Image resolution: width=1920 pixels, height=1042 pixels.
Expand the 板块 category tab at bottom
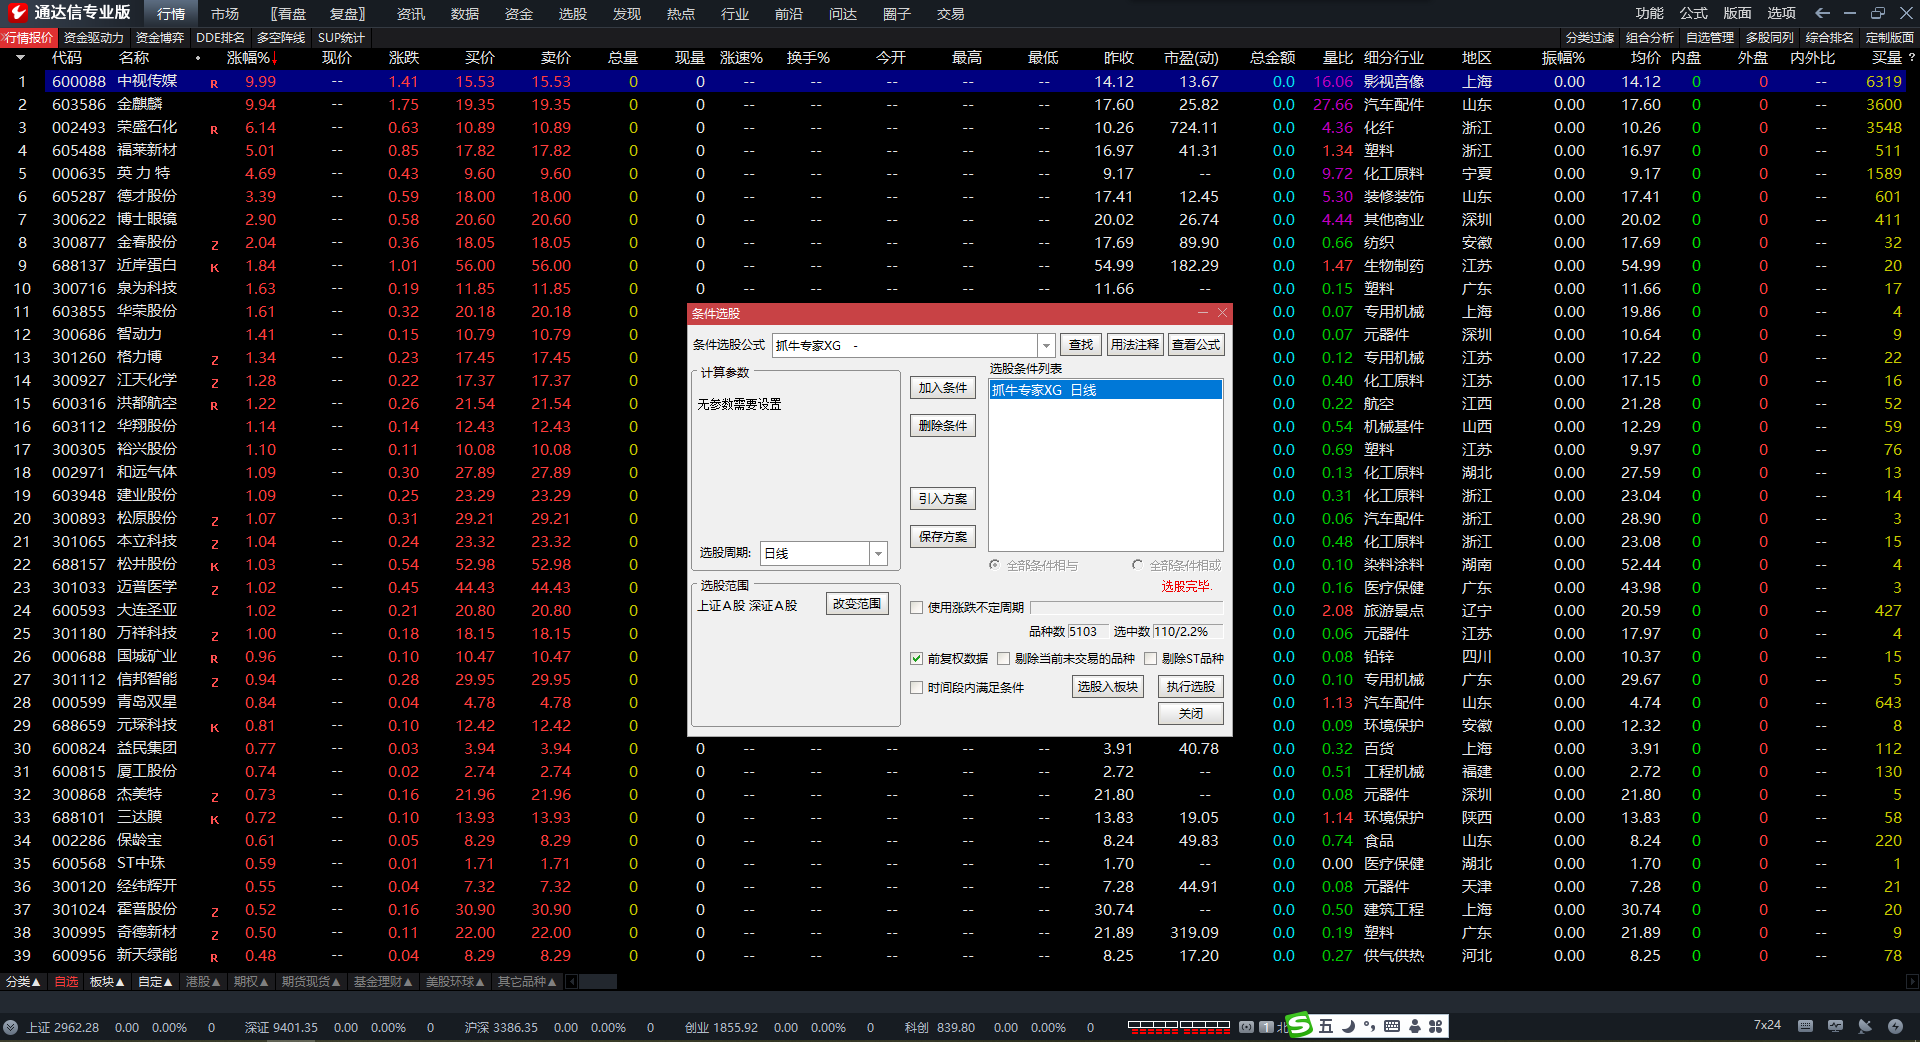(106, 982)
